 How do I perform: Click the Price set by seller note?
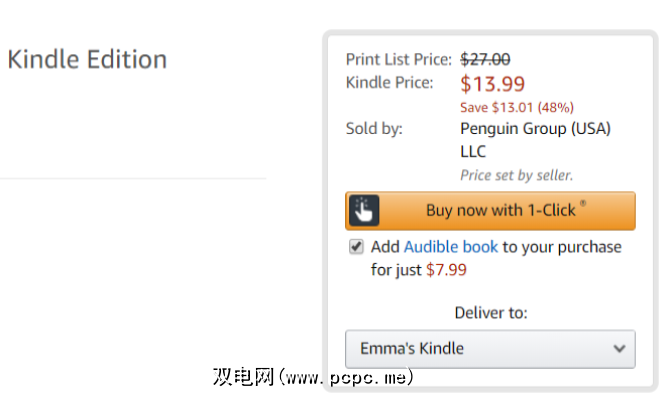pos(516,175)
